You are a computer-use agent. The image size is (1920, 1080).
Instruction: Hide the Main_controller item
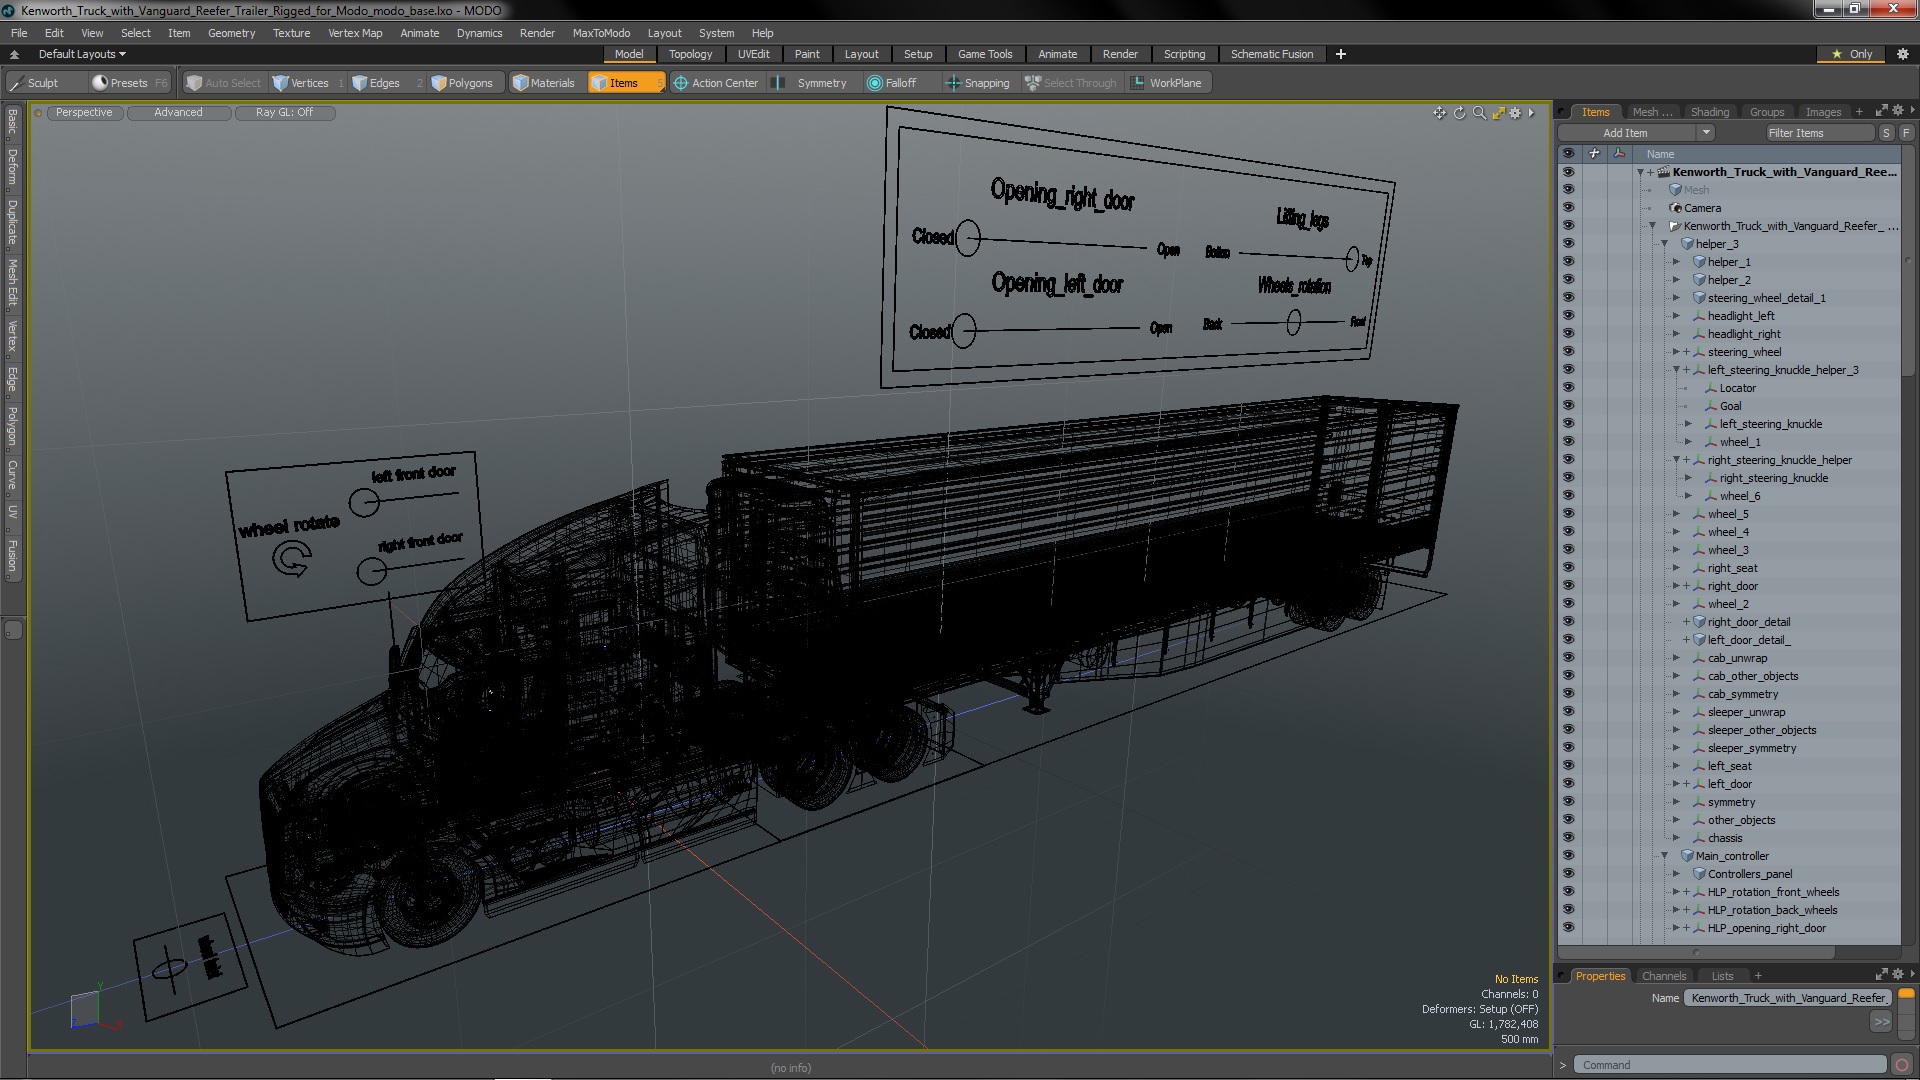pyautogui.click(x=1568, y=856)
